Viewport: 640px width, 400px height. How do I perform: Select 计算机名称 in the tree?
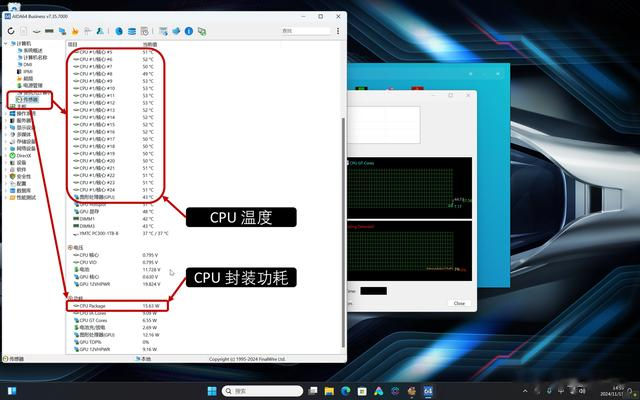pyautogui.click(x=36, y=58)
